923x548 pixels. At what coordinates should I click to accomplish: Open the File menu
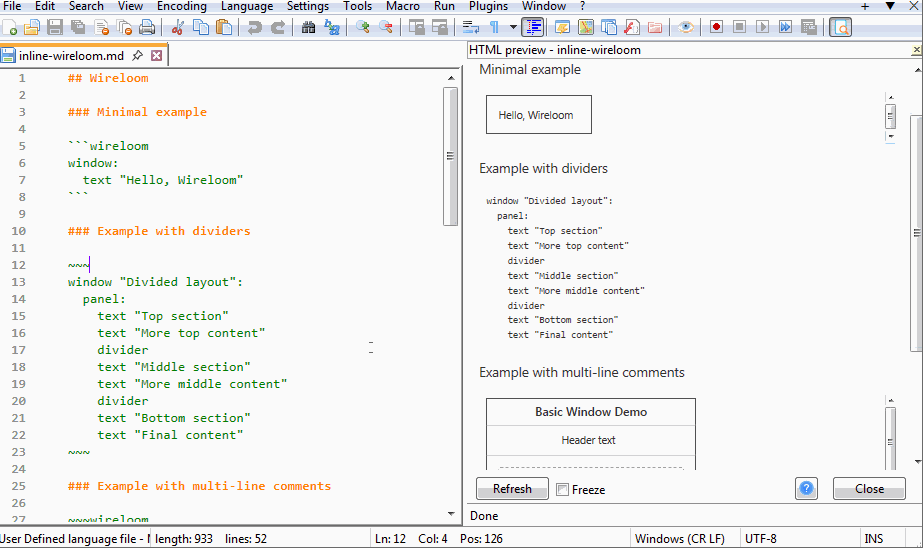(12, 6)
